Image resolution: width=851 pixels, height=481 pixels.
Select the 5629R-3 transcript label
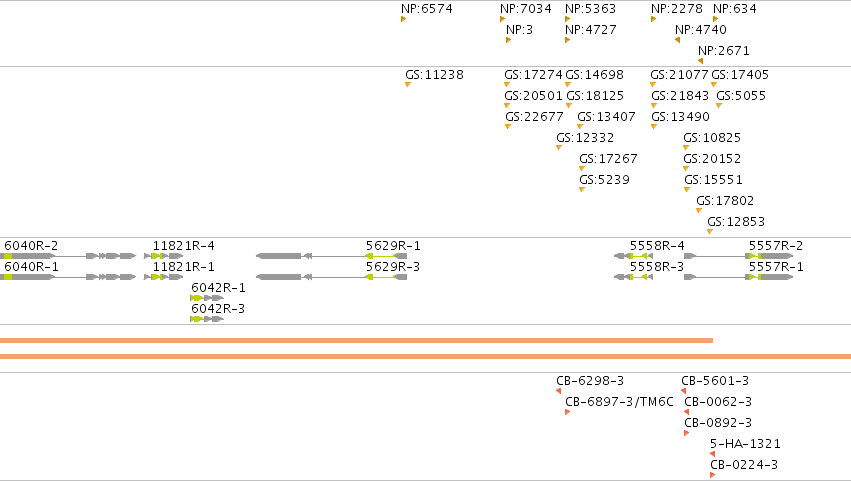coord(393,267)
